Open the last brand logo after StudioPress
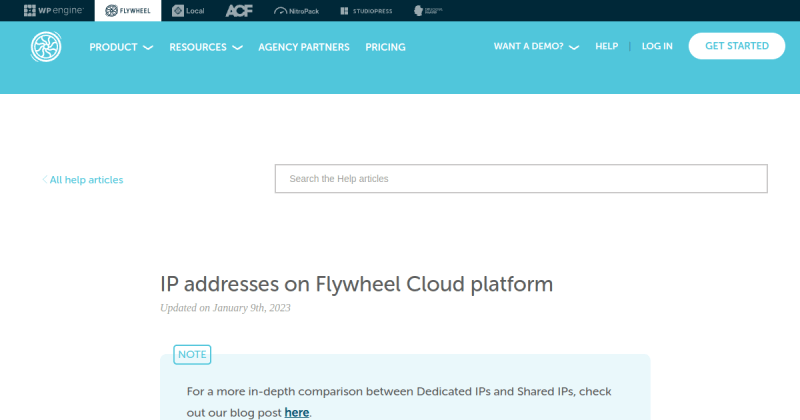 point(428,11)
